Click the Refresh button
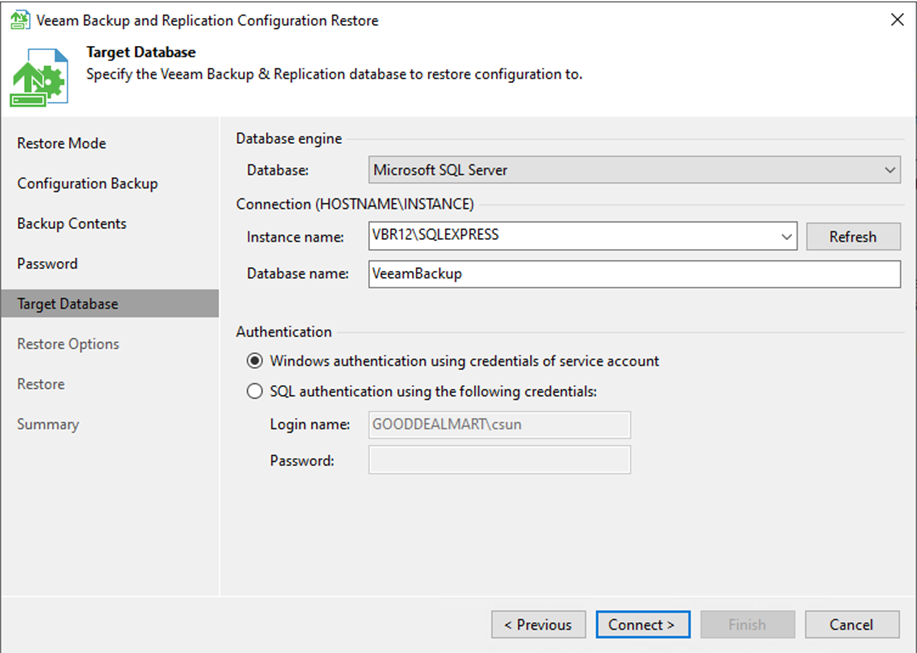 [x=853, y=236]
